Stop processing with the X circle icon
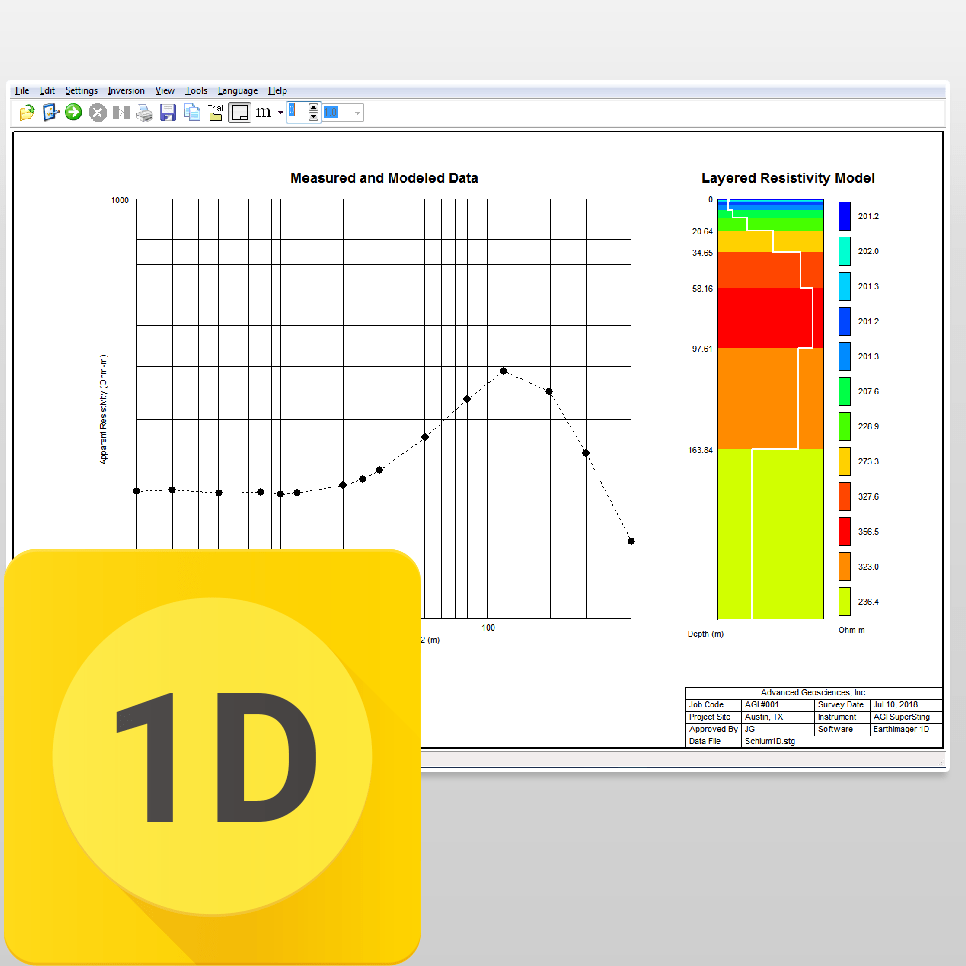This screenshot has width=966, height=966. [x=97, y=112]
